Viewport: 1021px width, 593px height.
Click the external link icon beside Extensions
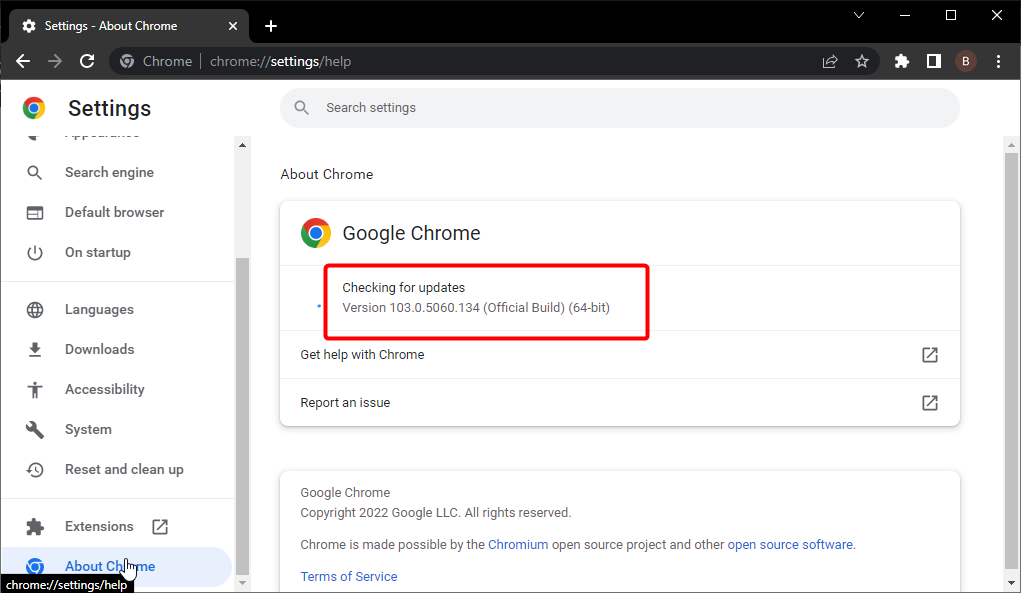coord(160,527)
